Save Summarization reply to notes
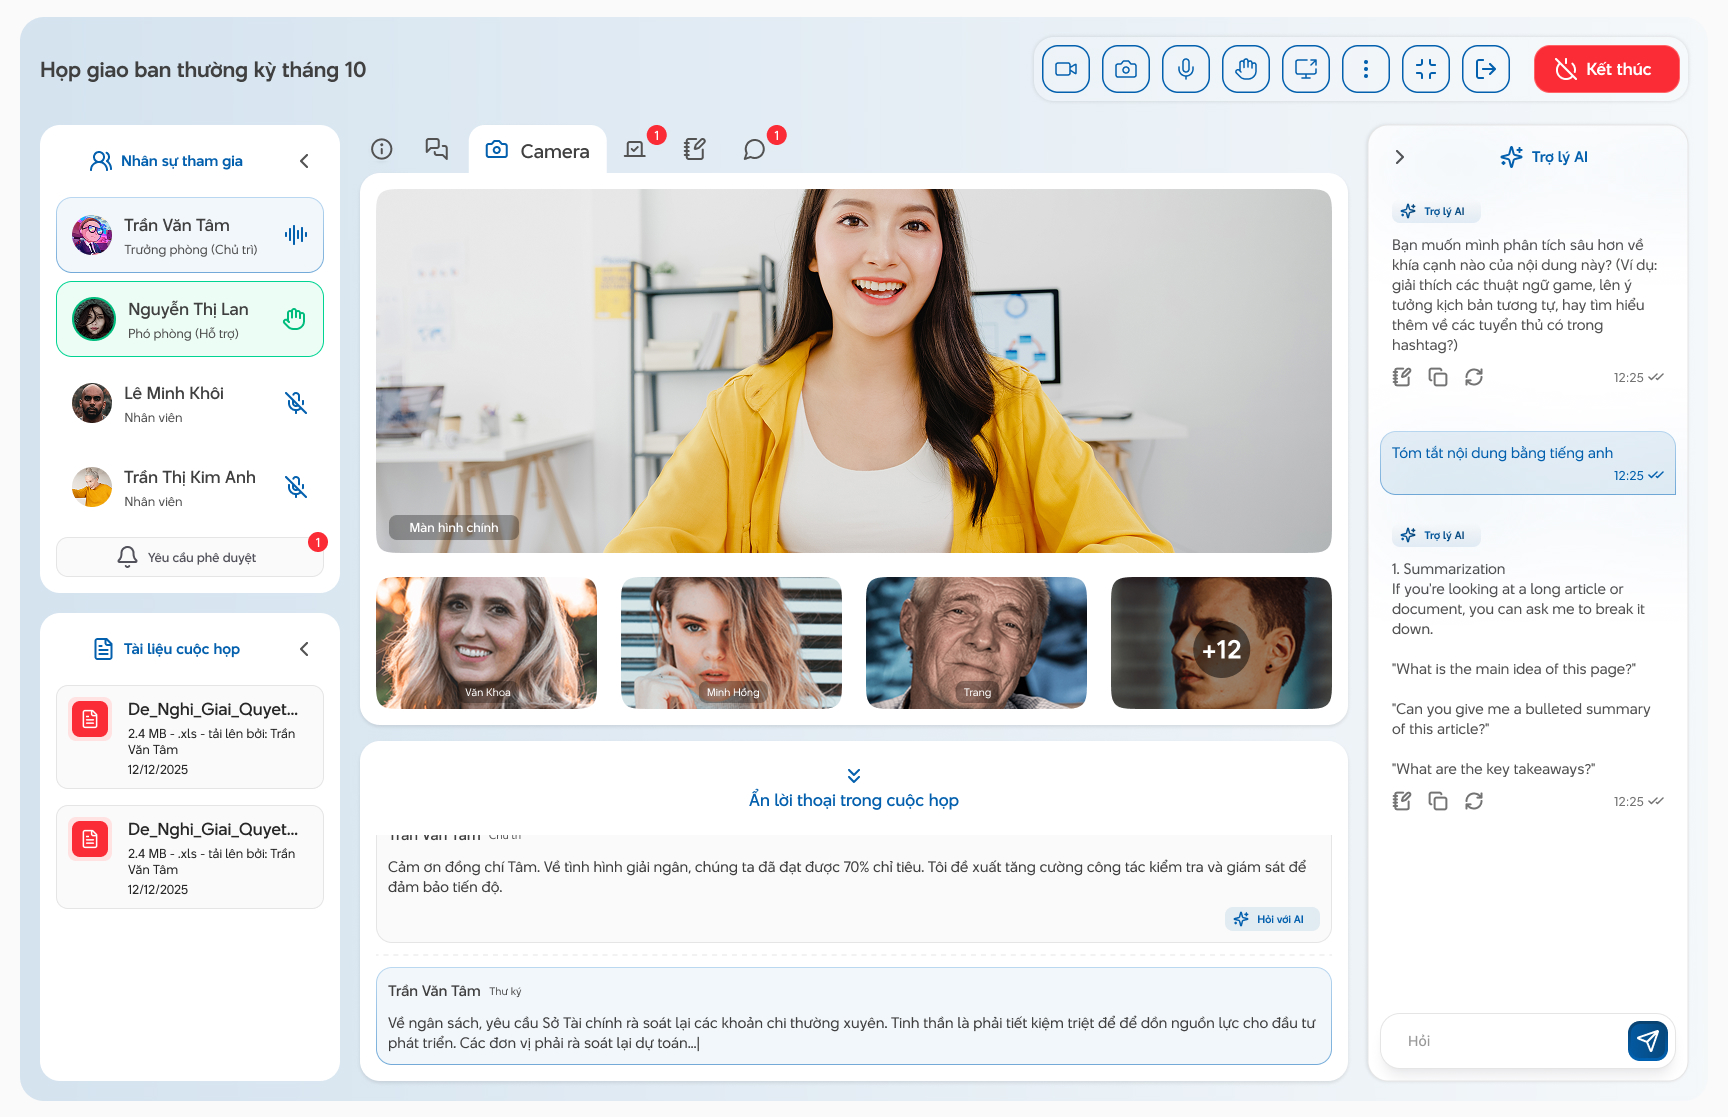Viewport: 1728px width, 1117px height. point(1402,801)
